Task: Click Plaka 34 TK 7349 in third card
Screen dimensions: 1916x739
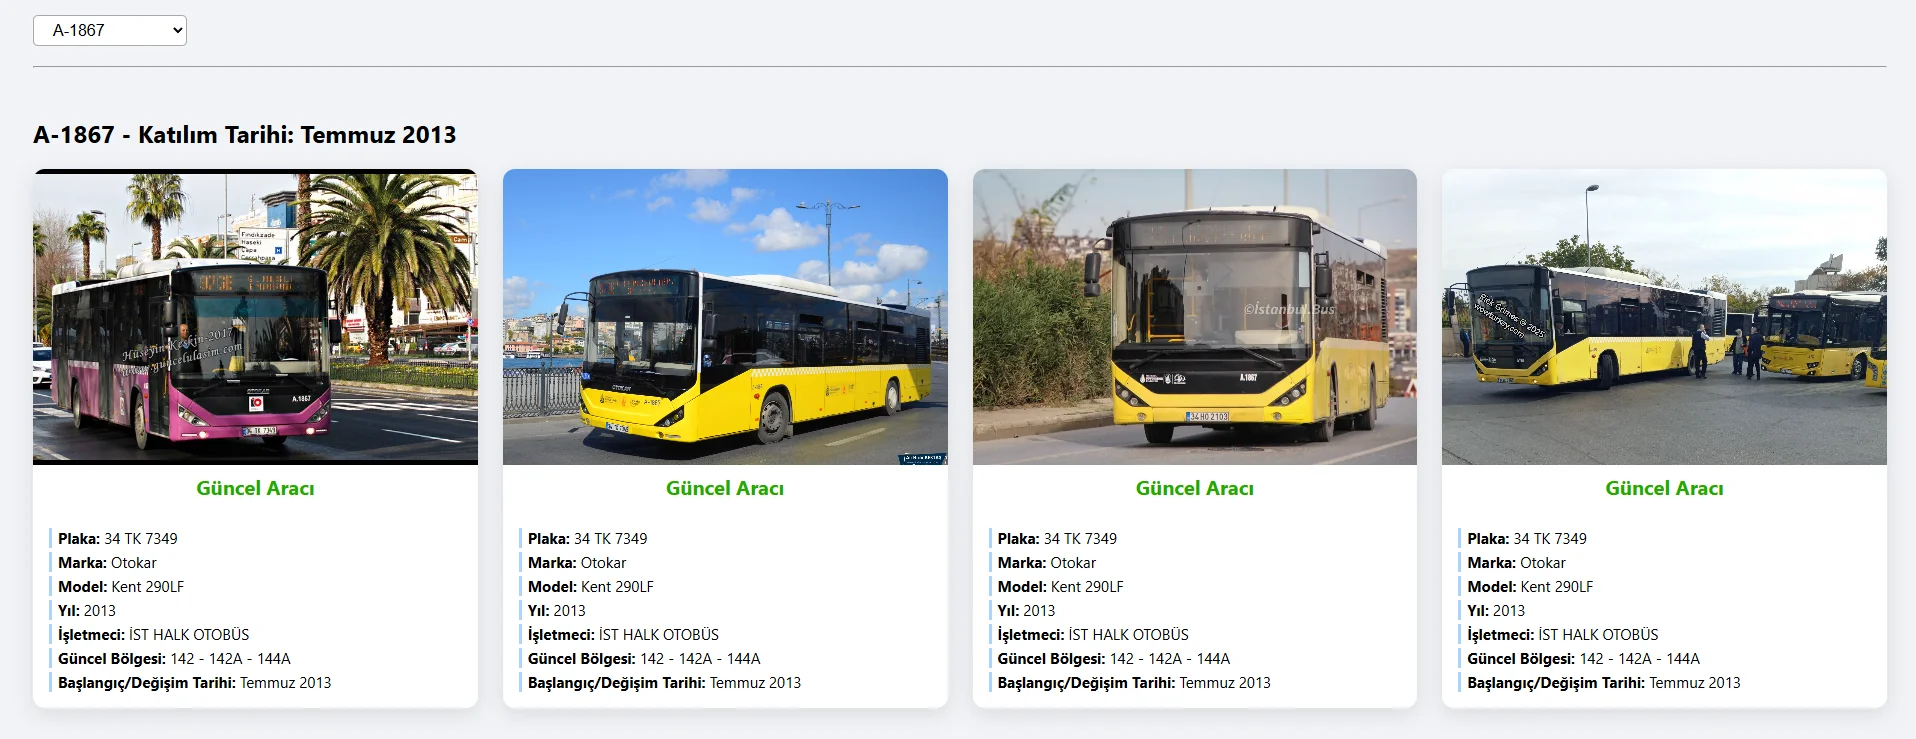Action: (x=1057, y=538)
